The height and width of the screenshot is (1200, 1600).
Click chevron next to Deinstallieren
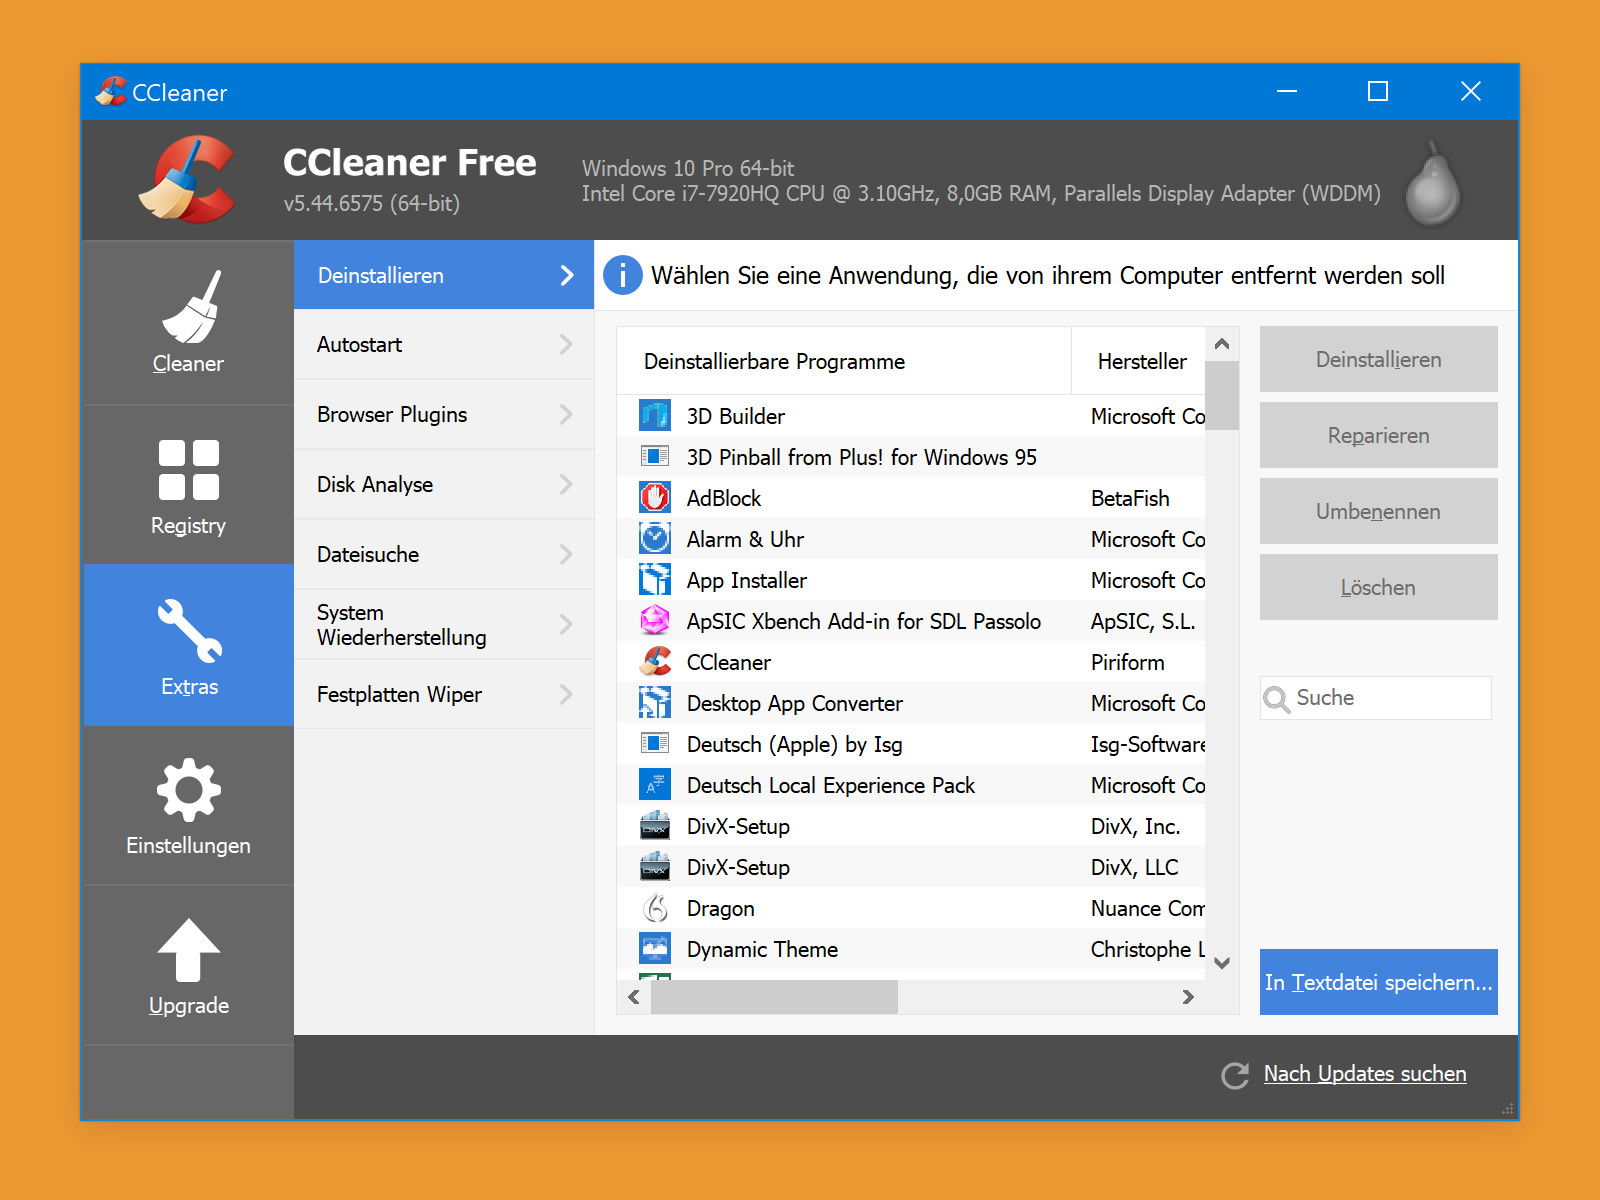567,275
